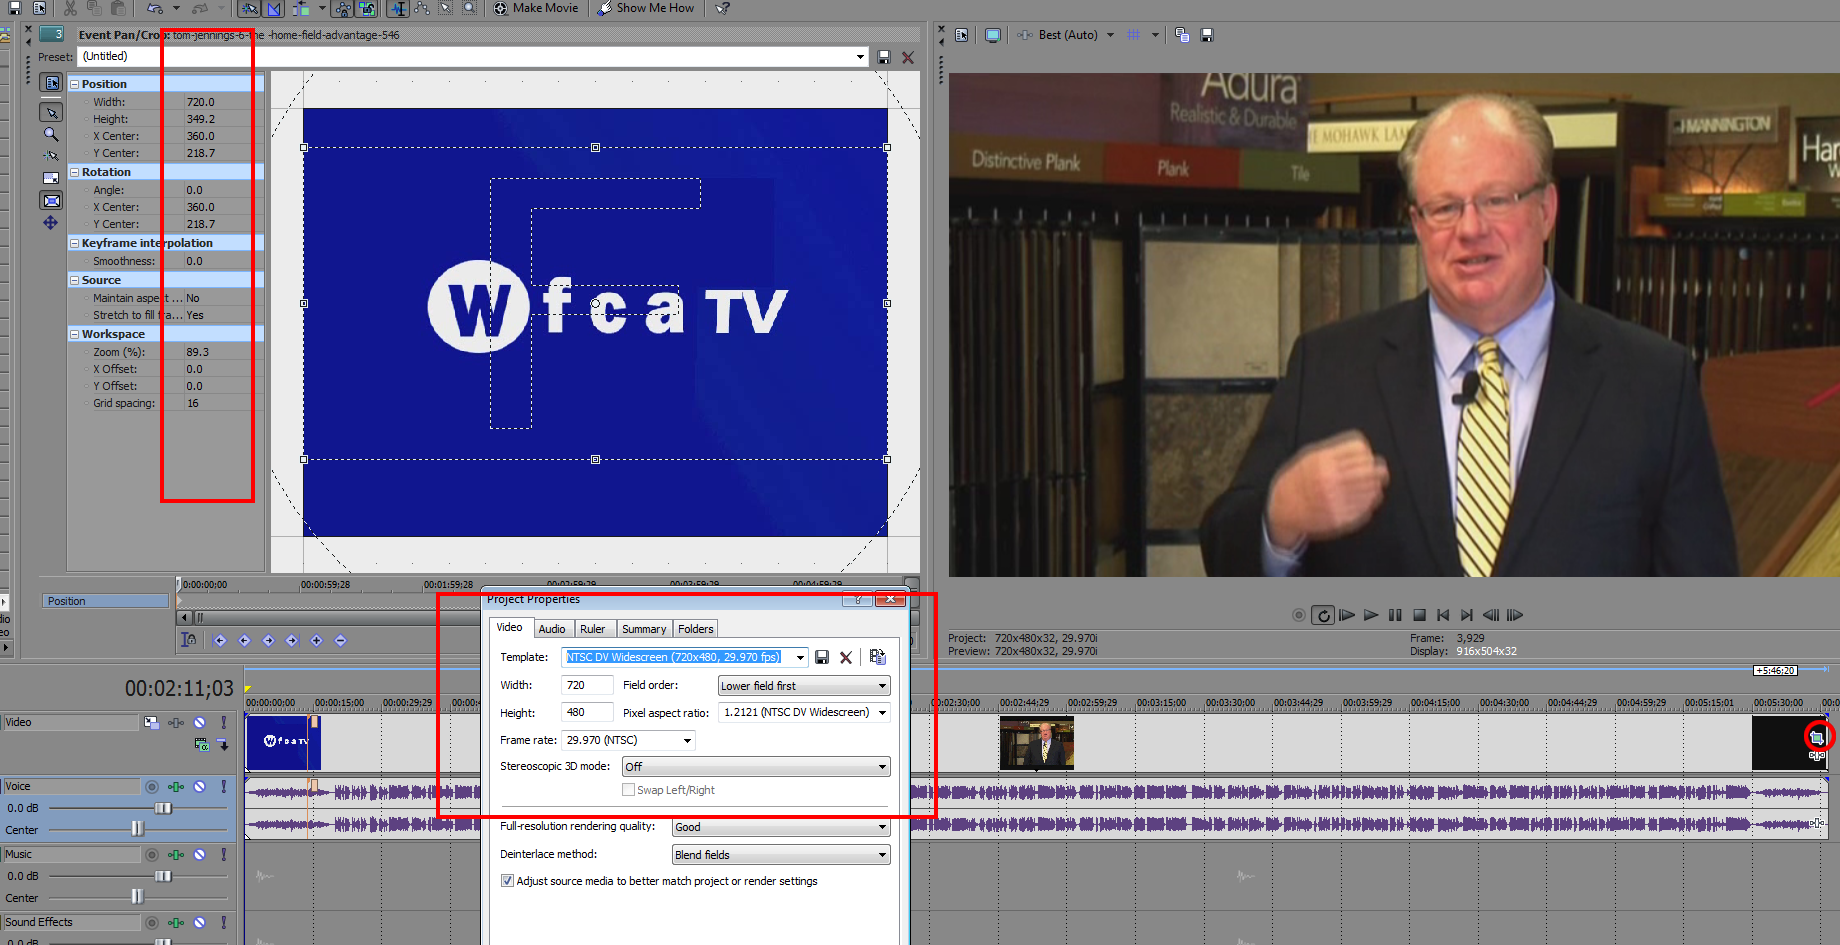Click the Show Me How button
The image size is (1840, 945).
tap(646, 8)
